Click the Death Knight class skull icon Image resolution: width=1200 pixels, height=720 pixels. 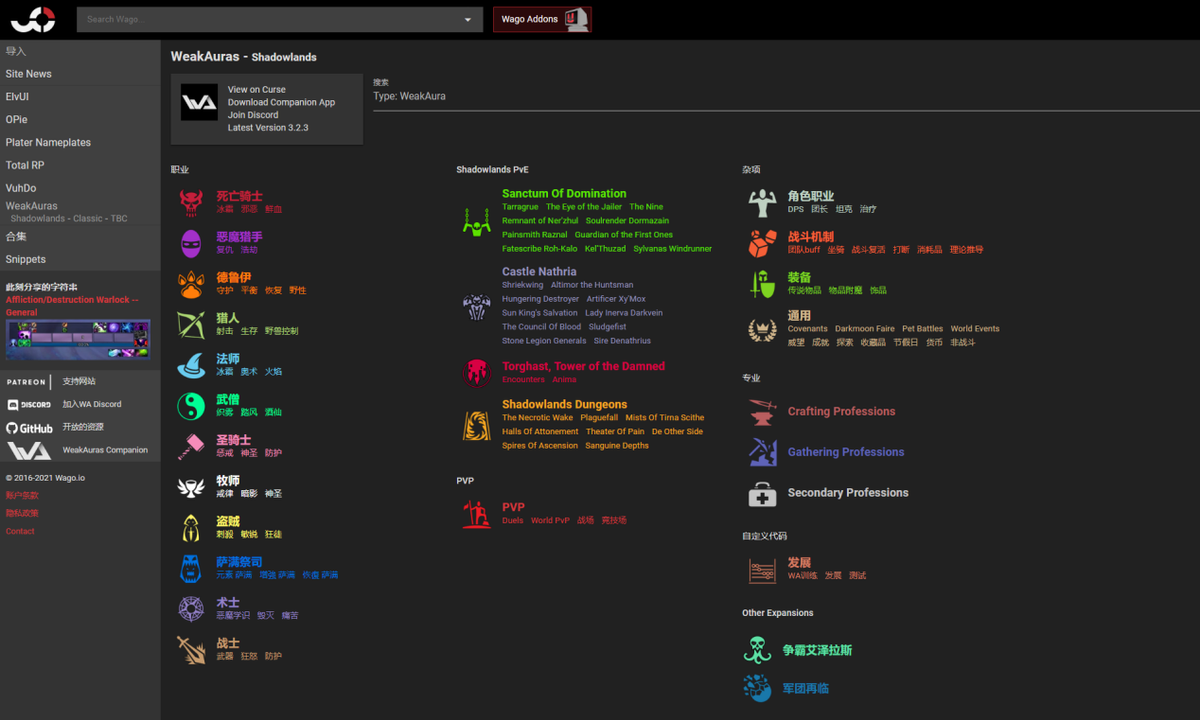[x=191, y=203]
